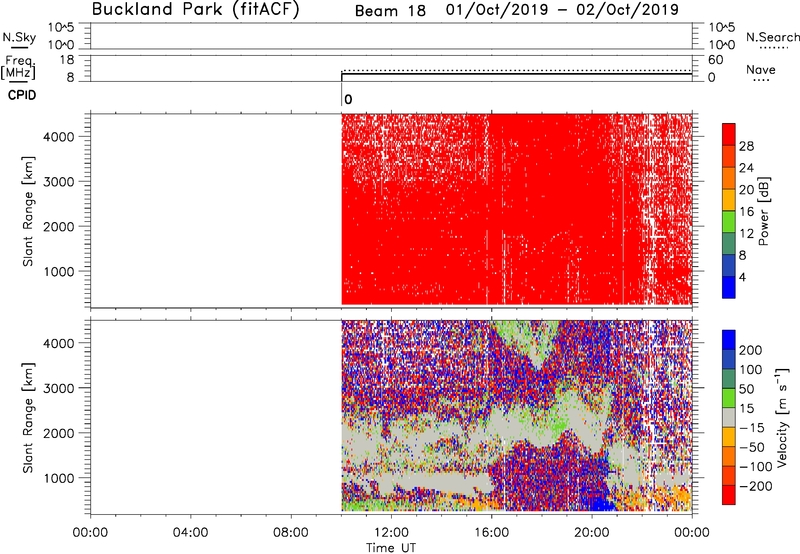Click the CPID value '0'

pos(348,99)
